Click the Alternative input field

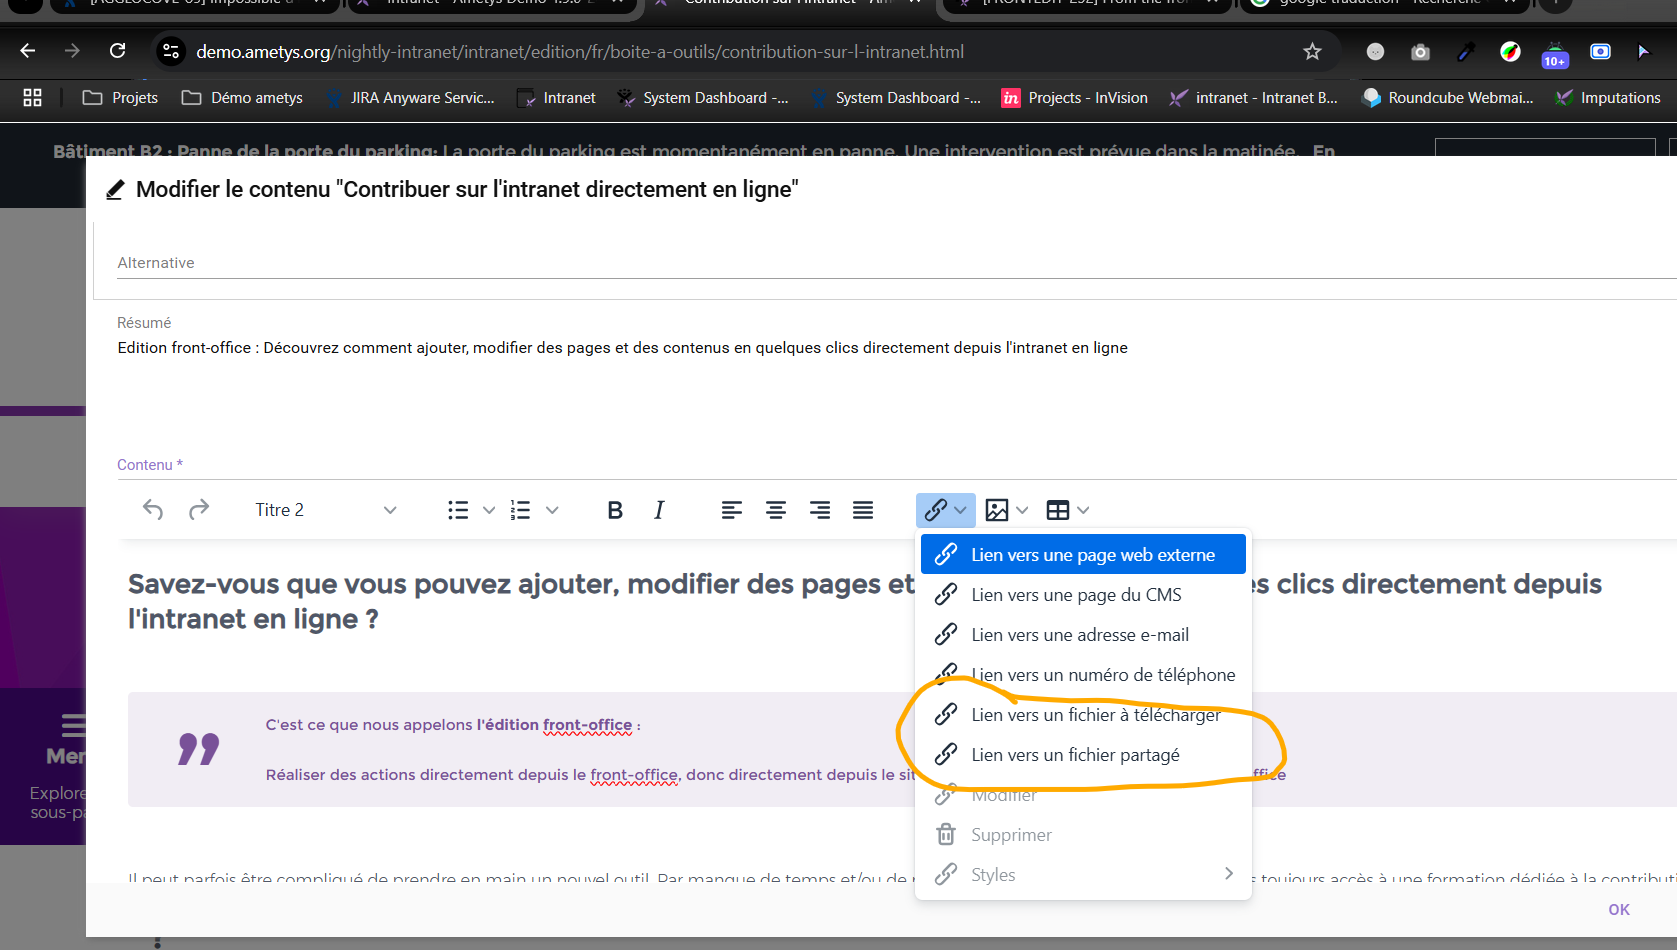pyautogui.click(x=880, y=263)
